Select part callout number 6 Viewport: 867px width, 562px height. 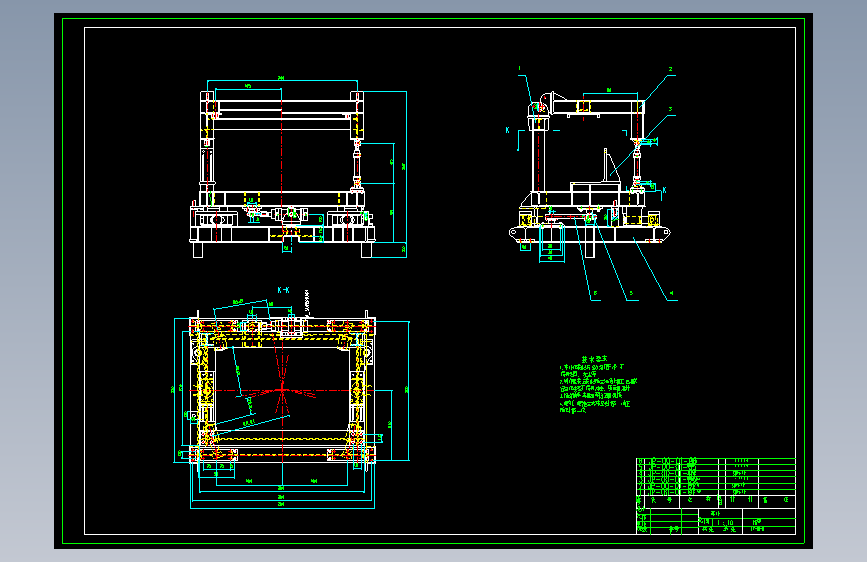pos(595,294)
